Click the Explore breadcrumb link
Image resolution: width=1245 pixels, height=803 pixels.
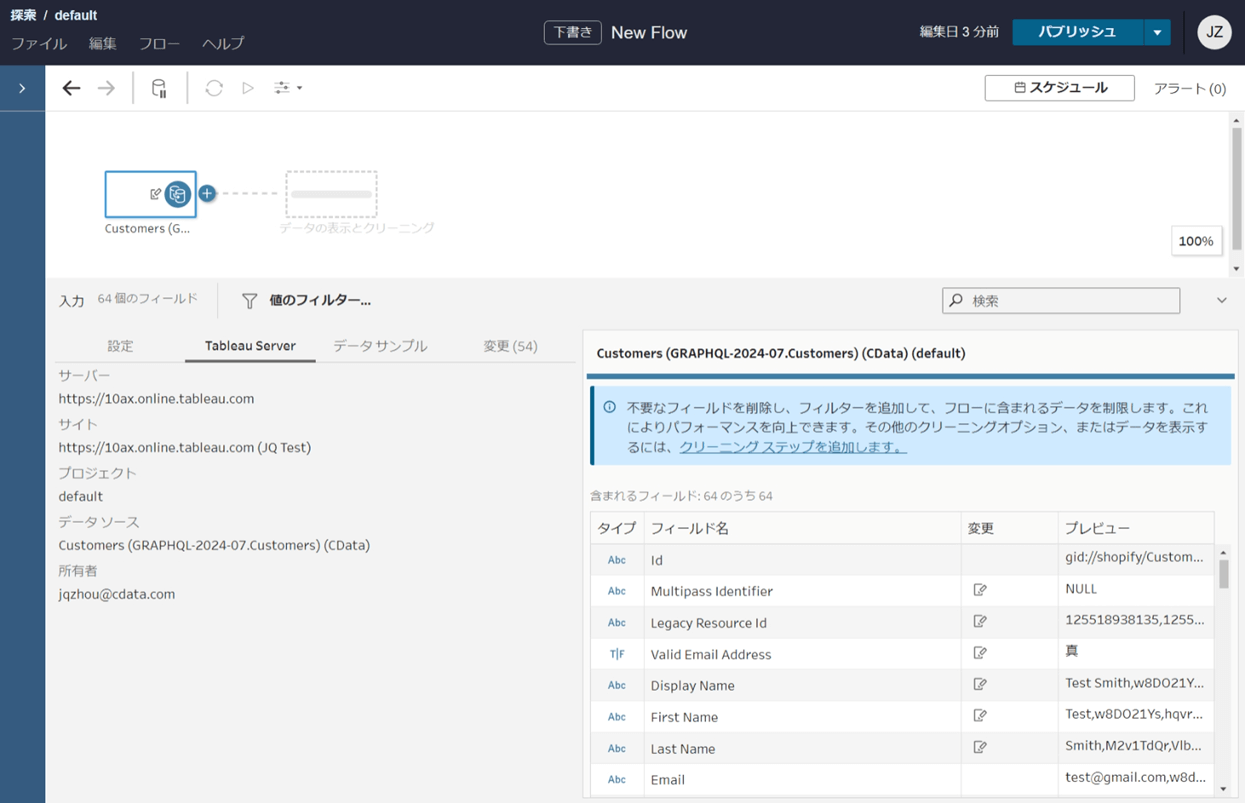click(23, 15)
